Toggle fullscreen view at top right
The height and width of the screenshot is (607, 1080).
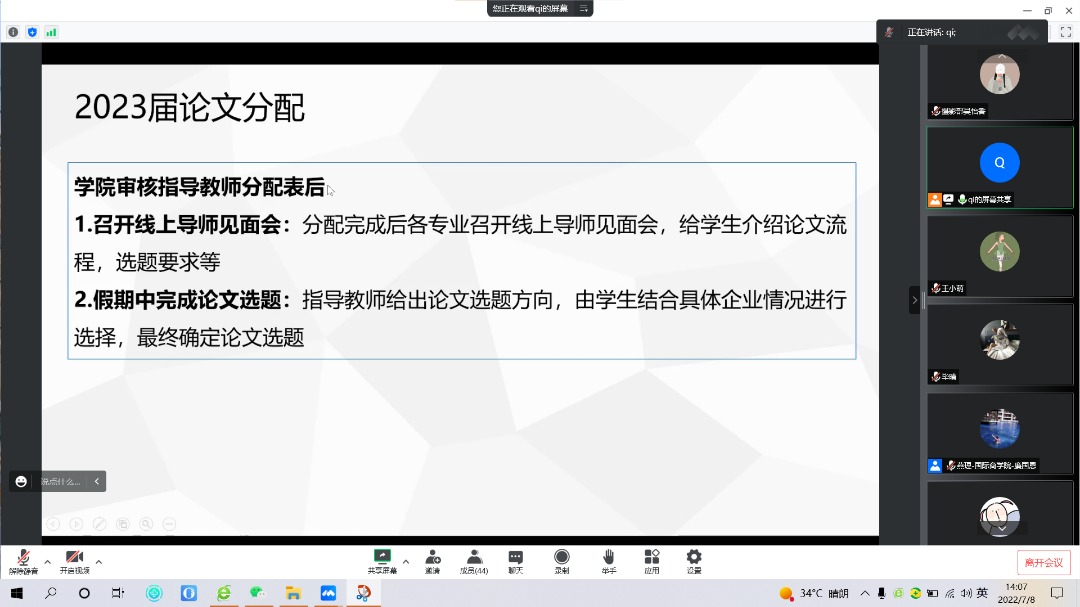pos(1065,32)
